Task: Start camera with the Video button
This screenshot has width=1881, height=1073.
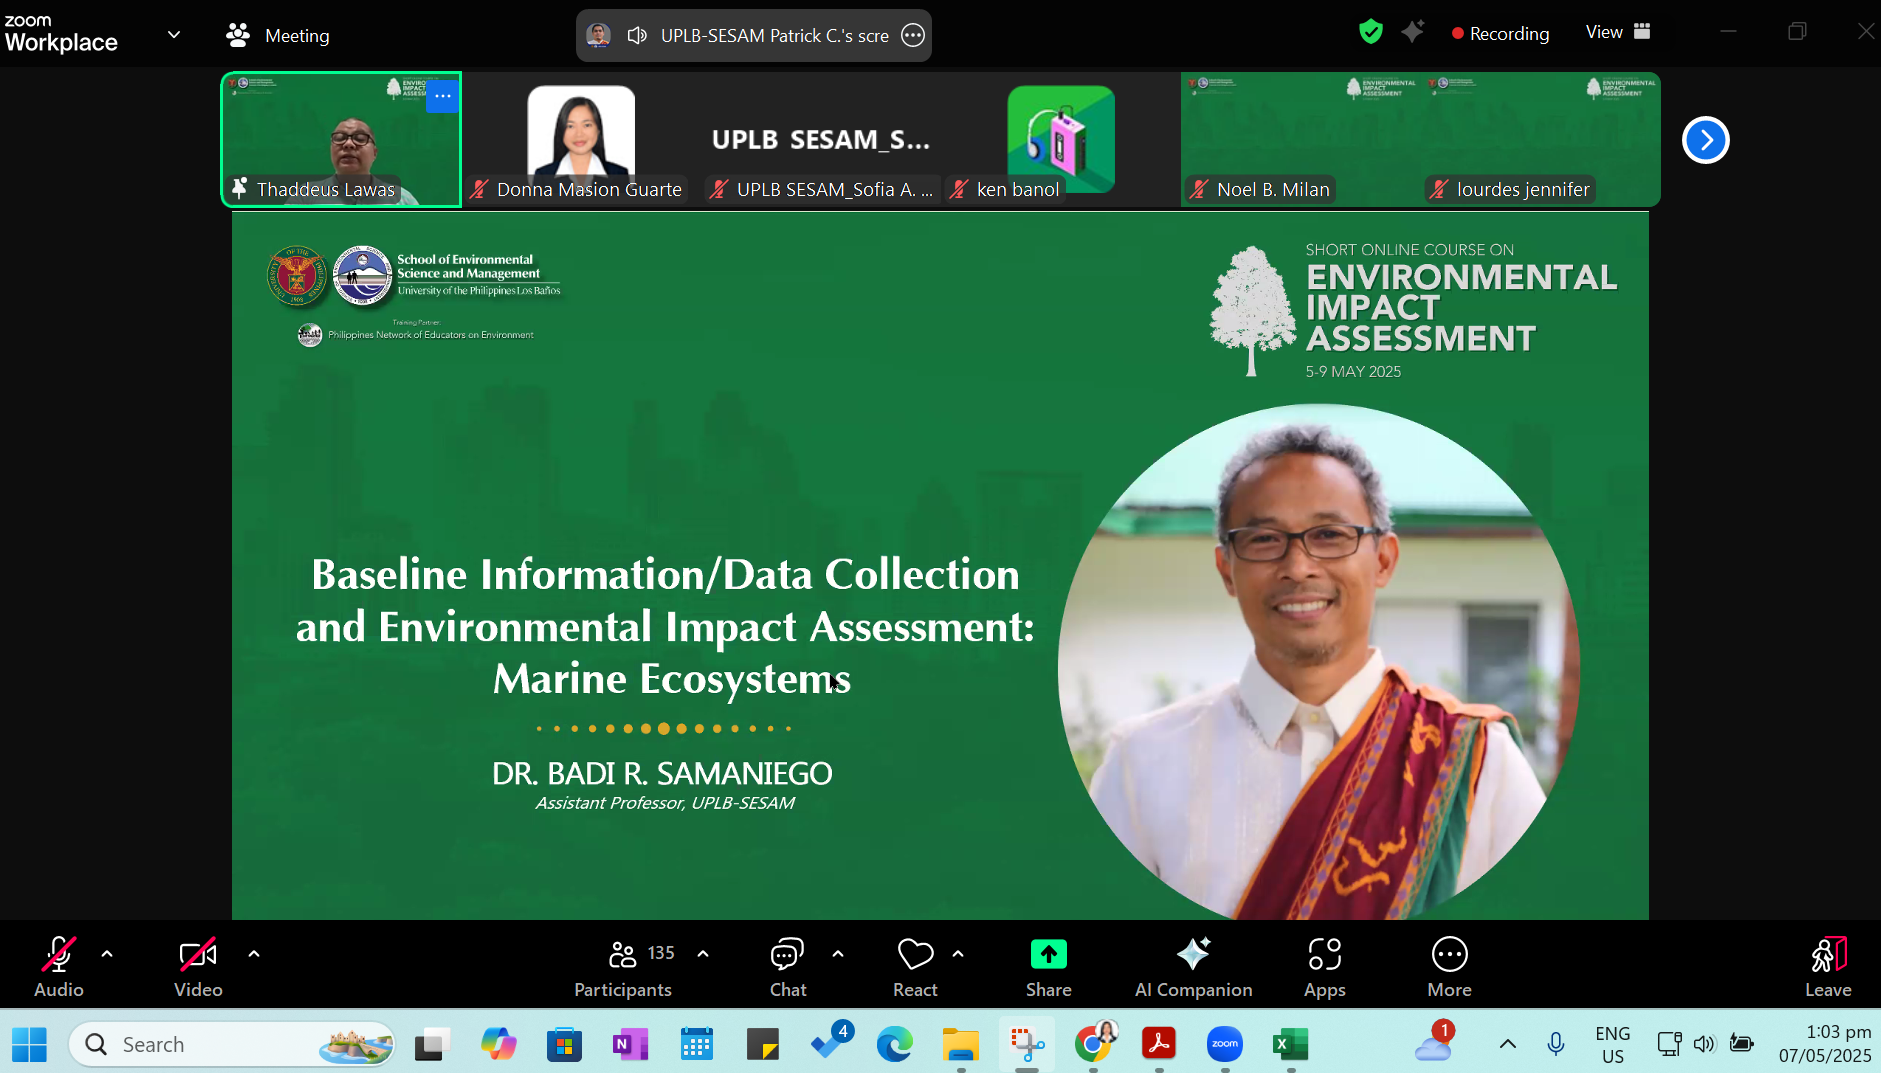Action: click(198, 966)
